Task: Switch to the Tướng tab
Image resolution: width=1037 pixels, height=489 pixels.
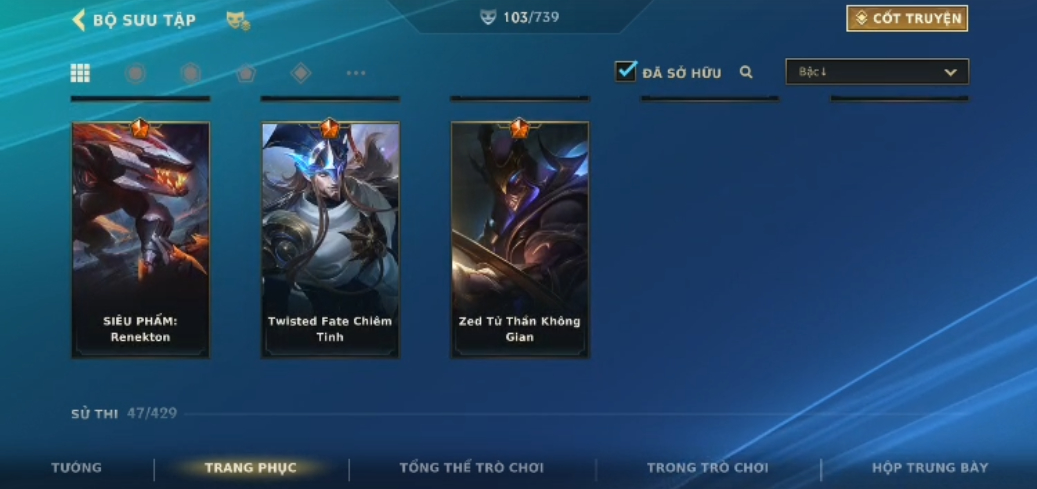Action: [77, 468]
